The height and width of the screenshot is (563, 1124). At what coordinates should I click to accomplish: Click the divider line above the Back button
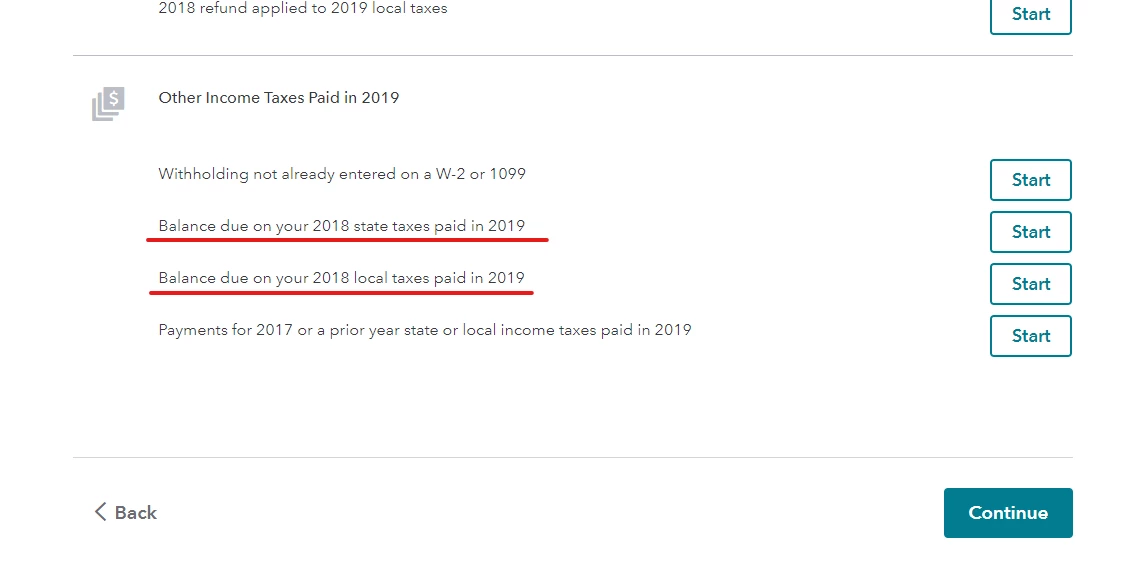click(x=573, y=457)
